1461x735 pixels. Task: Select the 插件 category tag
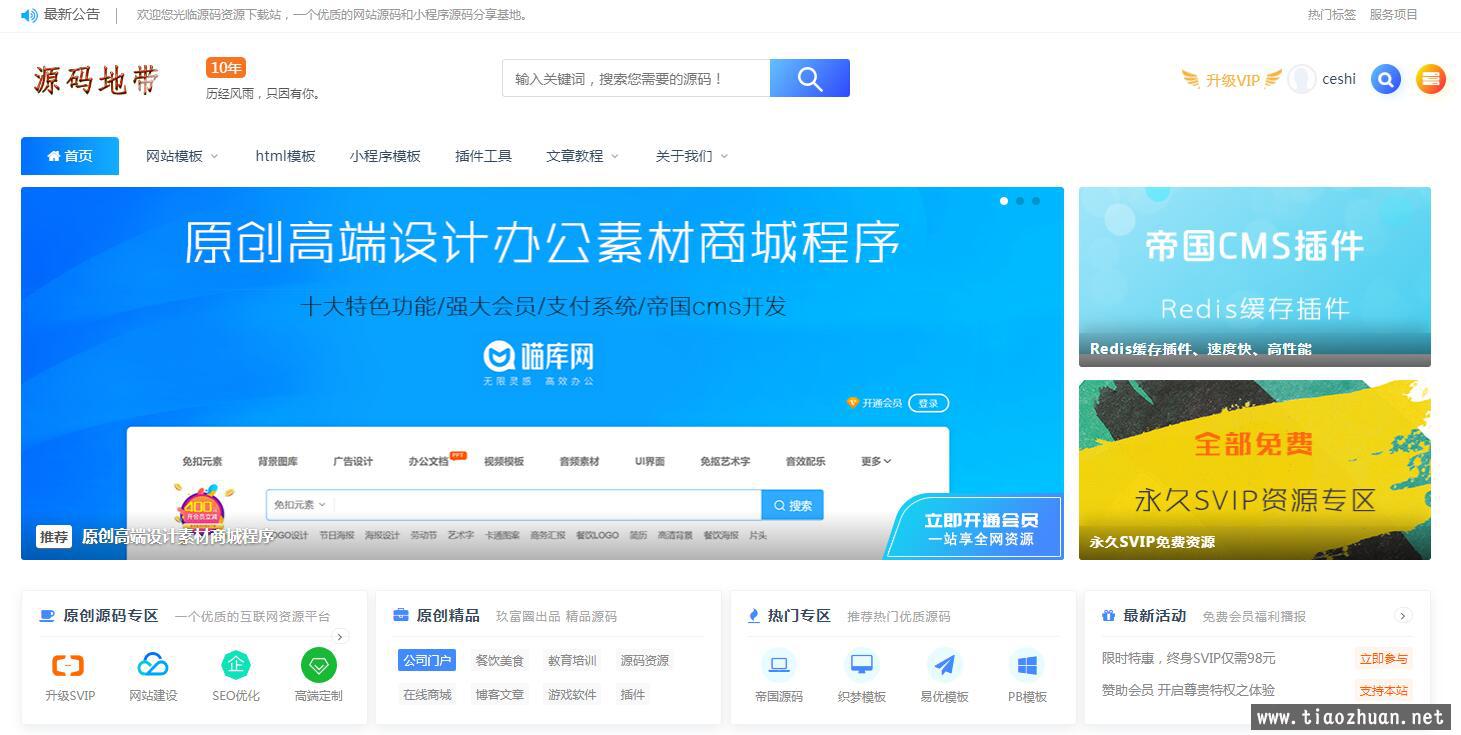coord(632,694)
